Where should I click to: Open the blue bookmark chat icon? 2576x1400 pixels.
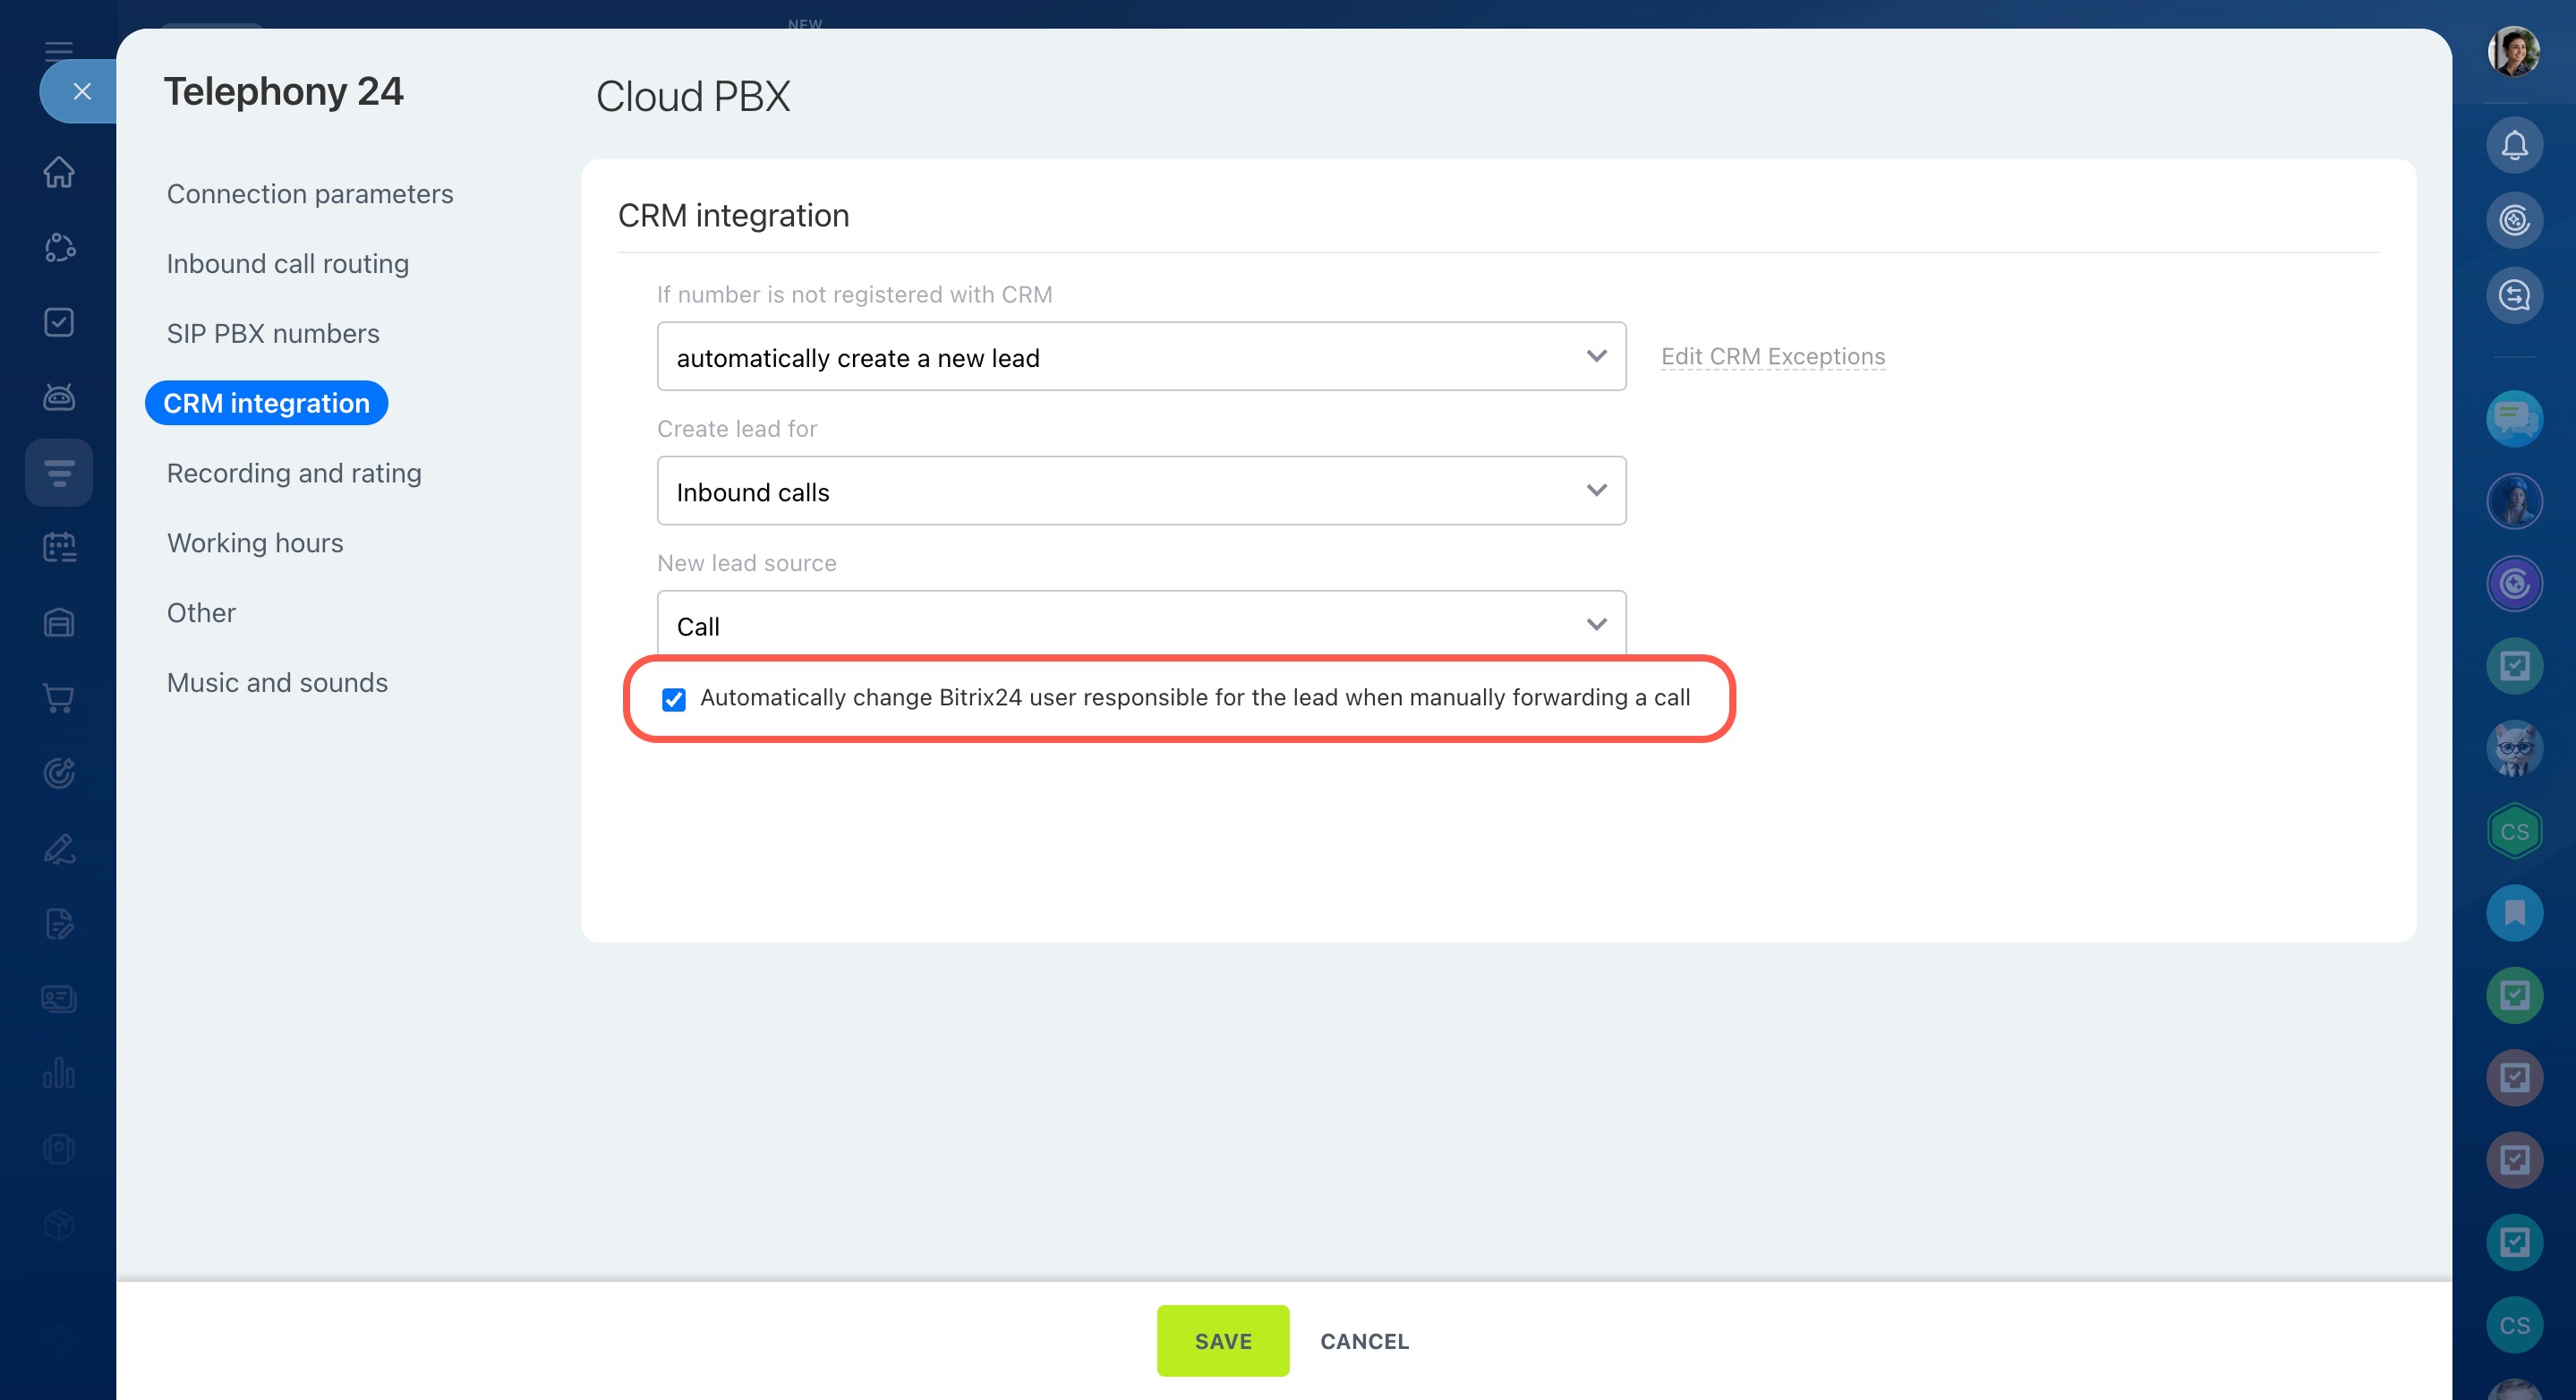(x=2514, y=912)
